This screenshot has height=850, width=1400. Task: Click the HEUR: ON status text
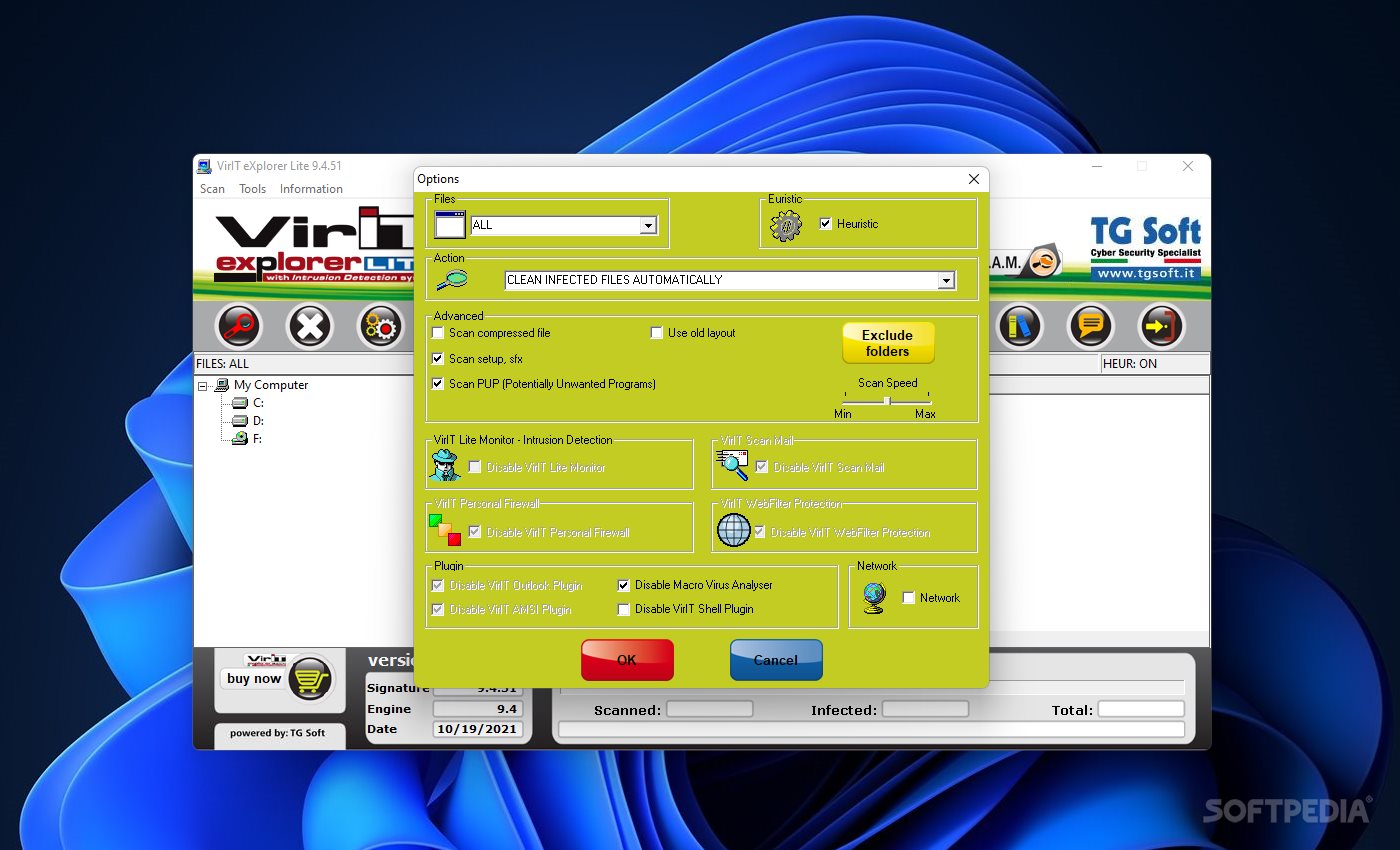tap(1130, 364)
